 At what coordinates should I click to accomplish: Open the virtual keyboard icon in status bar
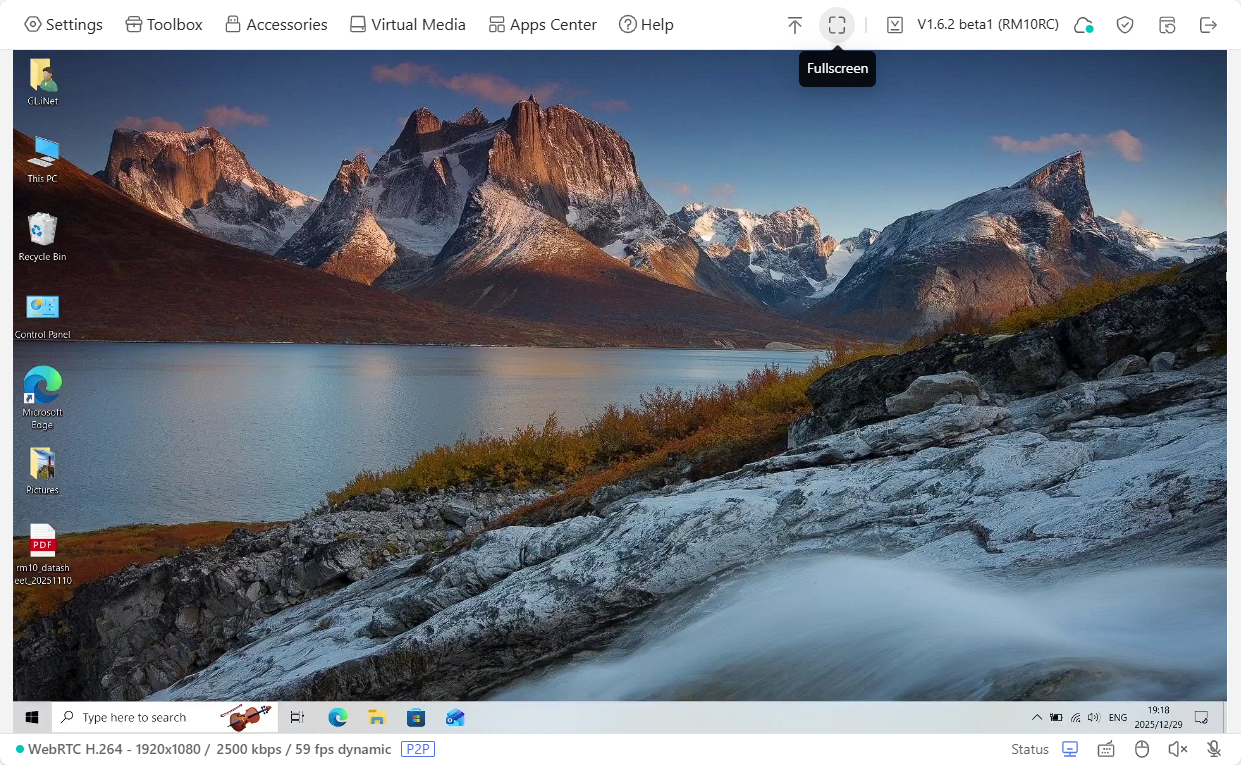[x=1106, y=748]
